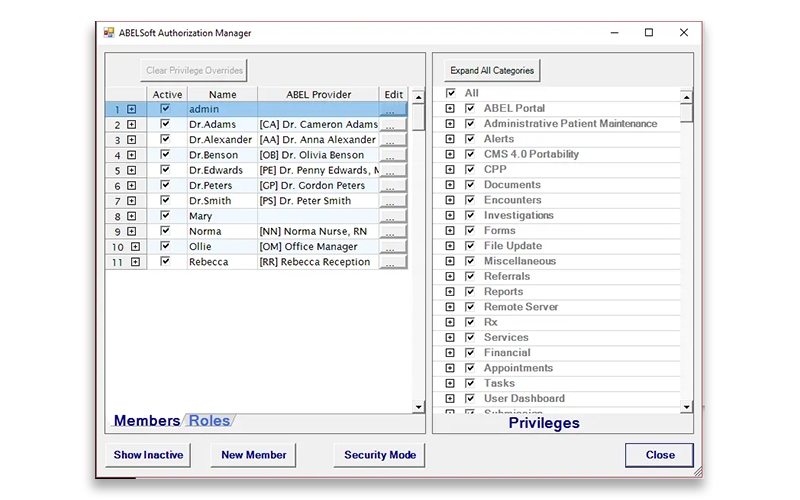The height and width of the screenshot is (500, 800).
Task: Click the New Member button
Action: (x=254, y=455)
